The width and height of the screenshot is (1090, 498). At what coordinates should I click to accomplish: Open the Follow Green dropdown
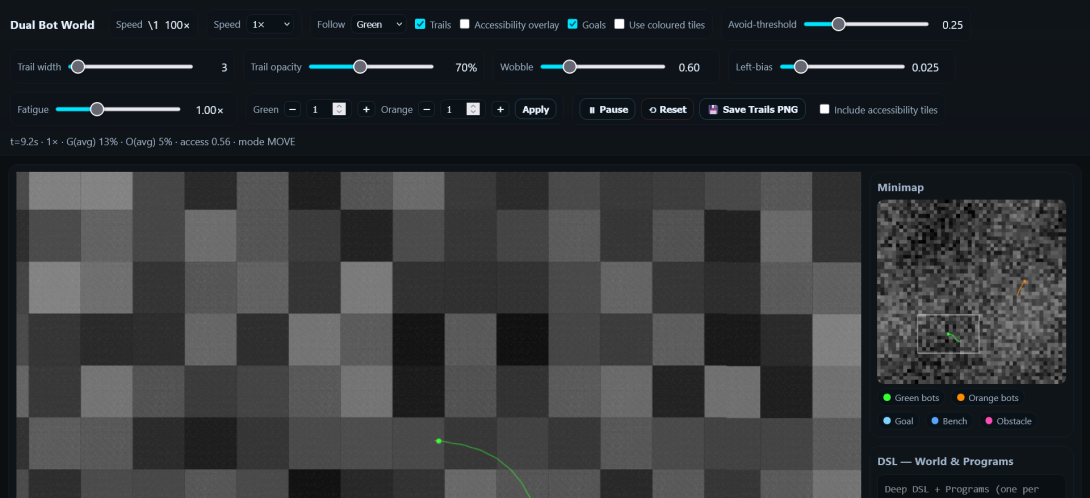tap(378, 24)
